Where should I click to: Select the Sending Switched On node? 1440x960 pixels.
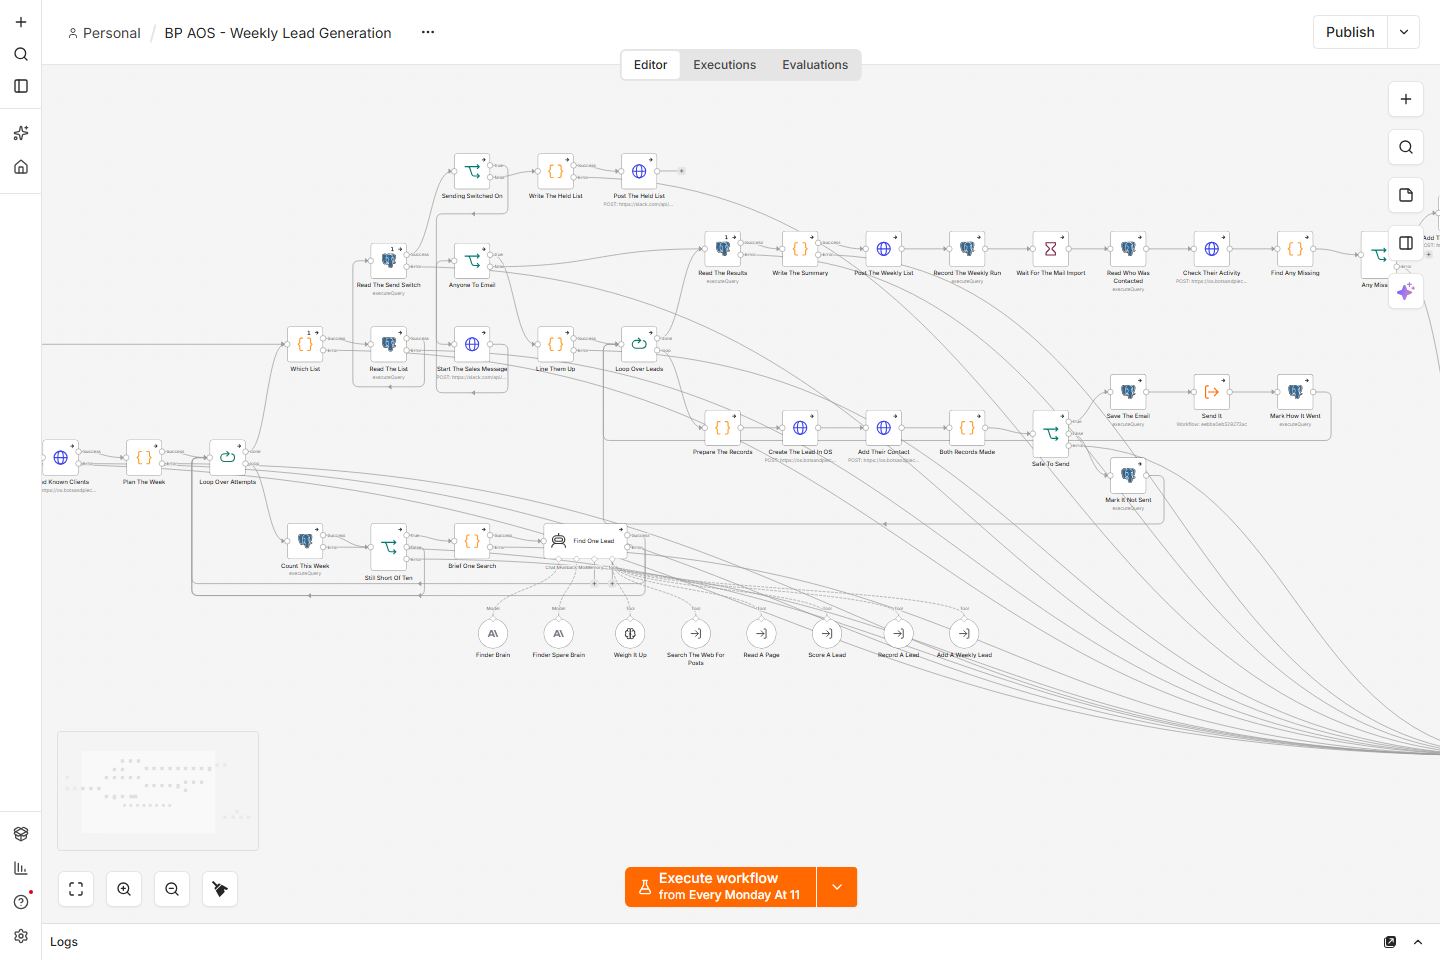click(472, 171)
